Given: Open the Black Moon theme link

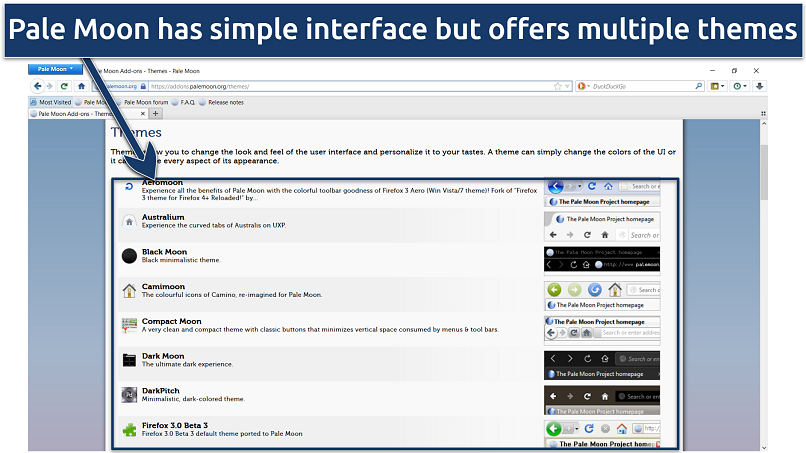Looking at the screenshot, I should tap(164, 252).
